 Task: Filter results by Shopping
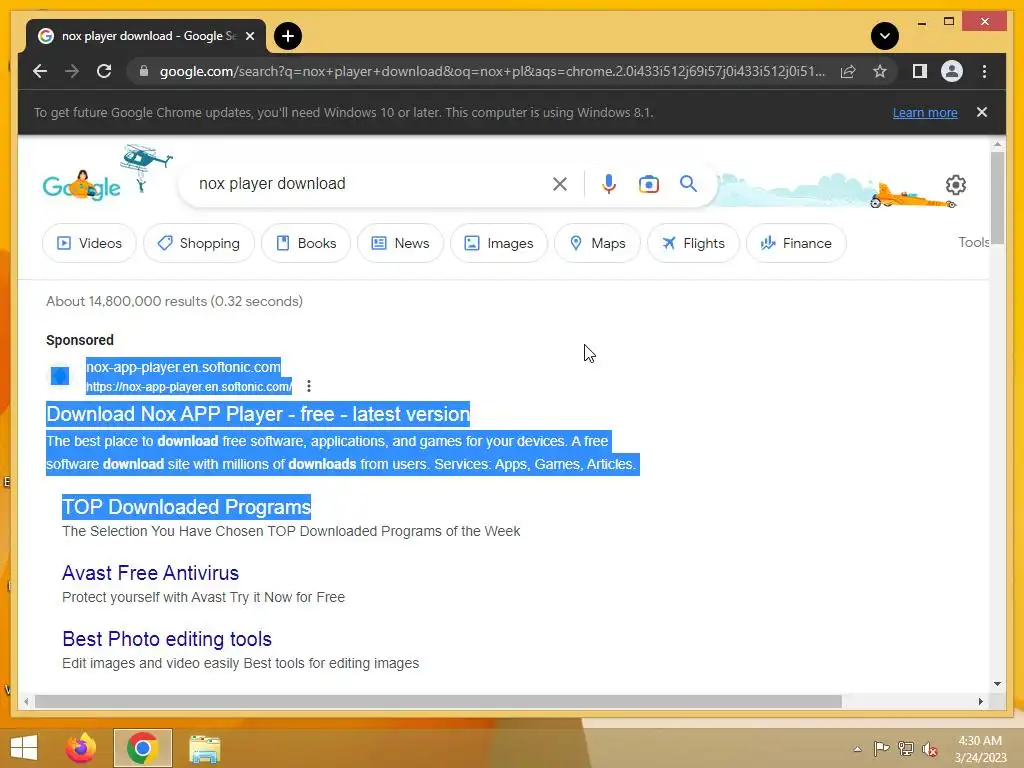tap(199, 243)
